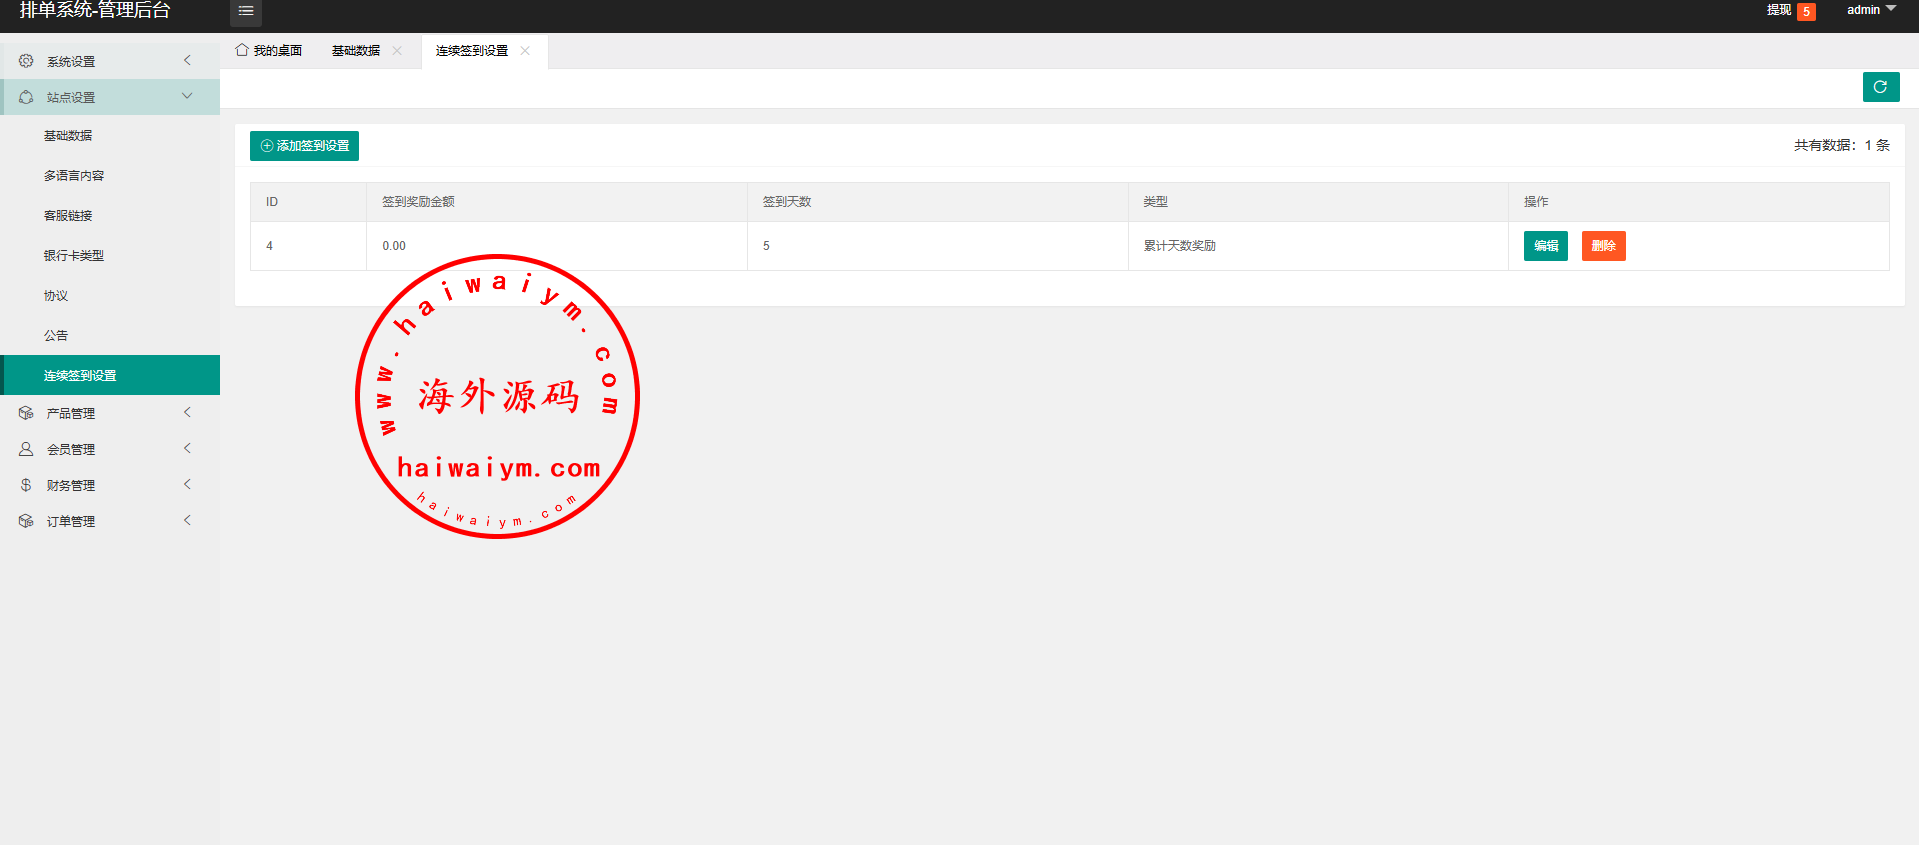The image size is (1919, 845).
Task: Click the 提现 notification badge
Action: pyautogui.click(x=1806, y=12)
